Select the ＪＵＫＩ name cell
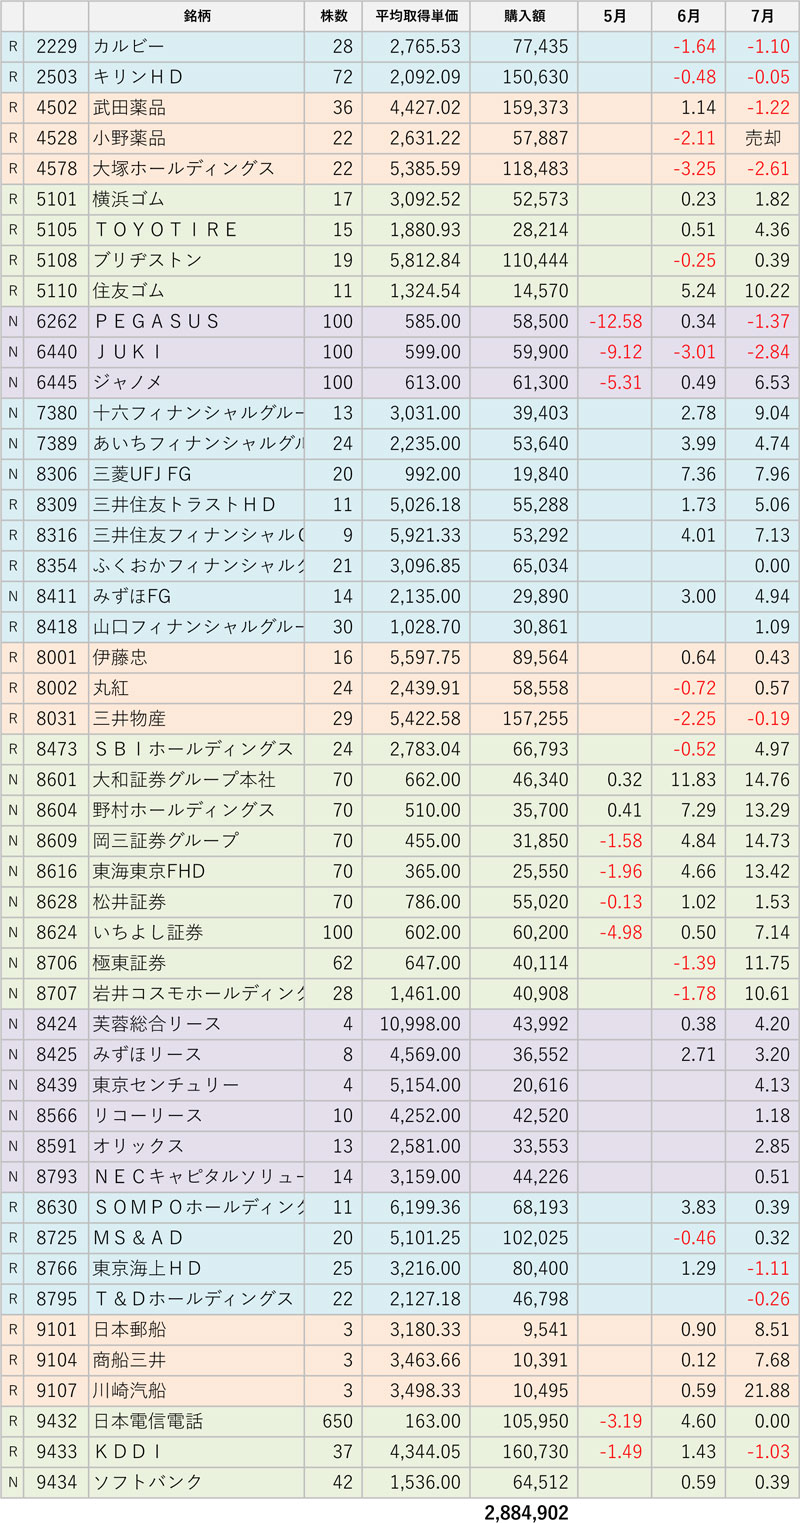This screenshot has height=1523, width=800. (x=196, y=352)
